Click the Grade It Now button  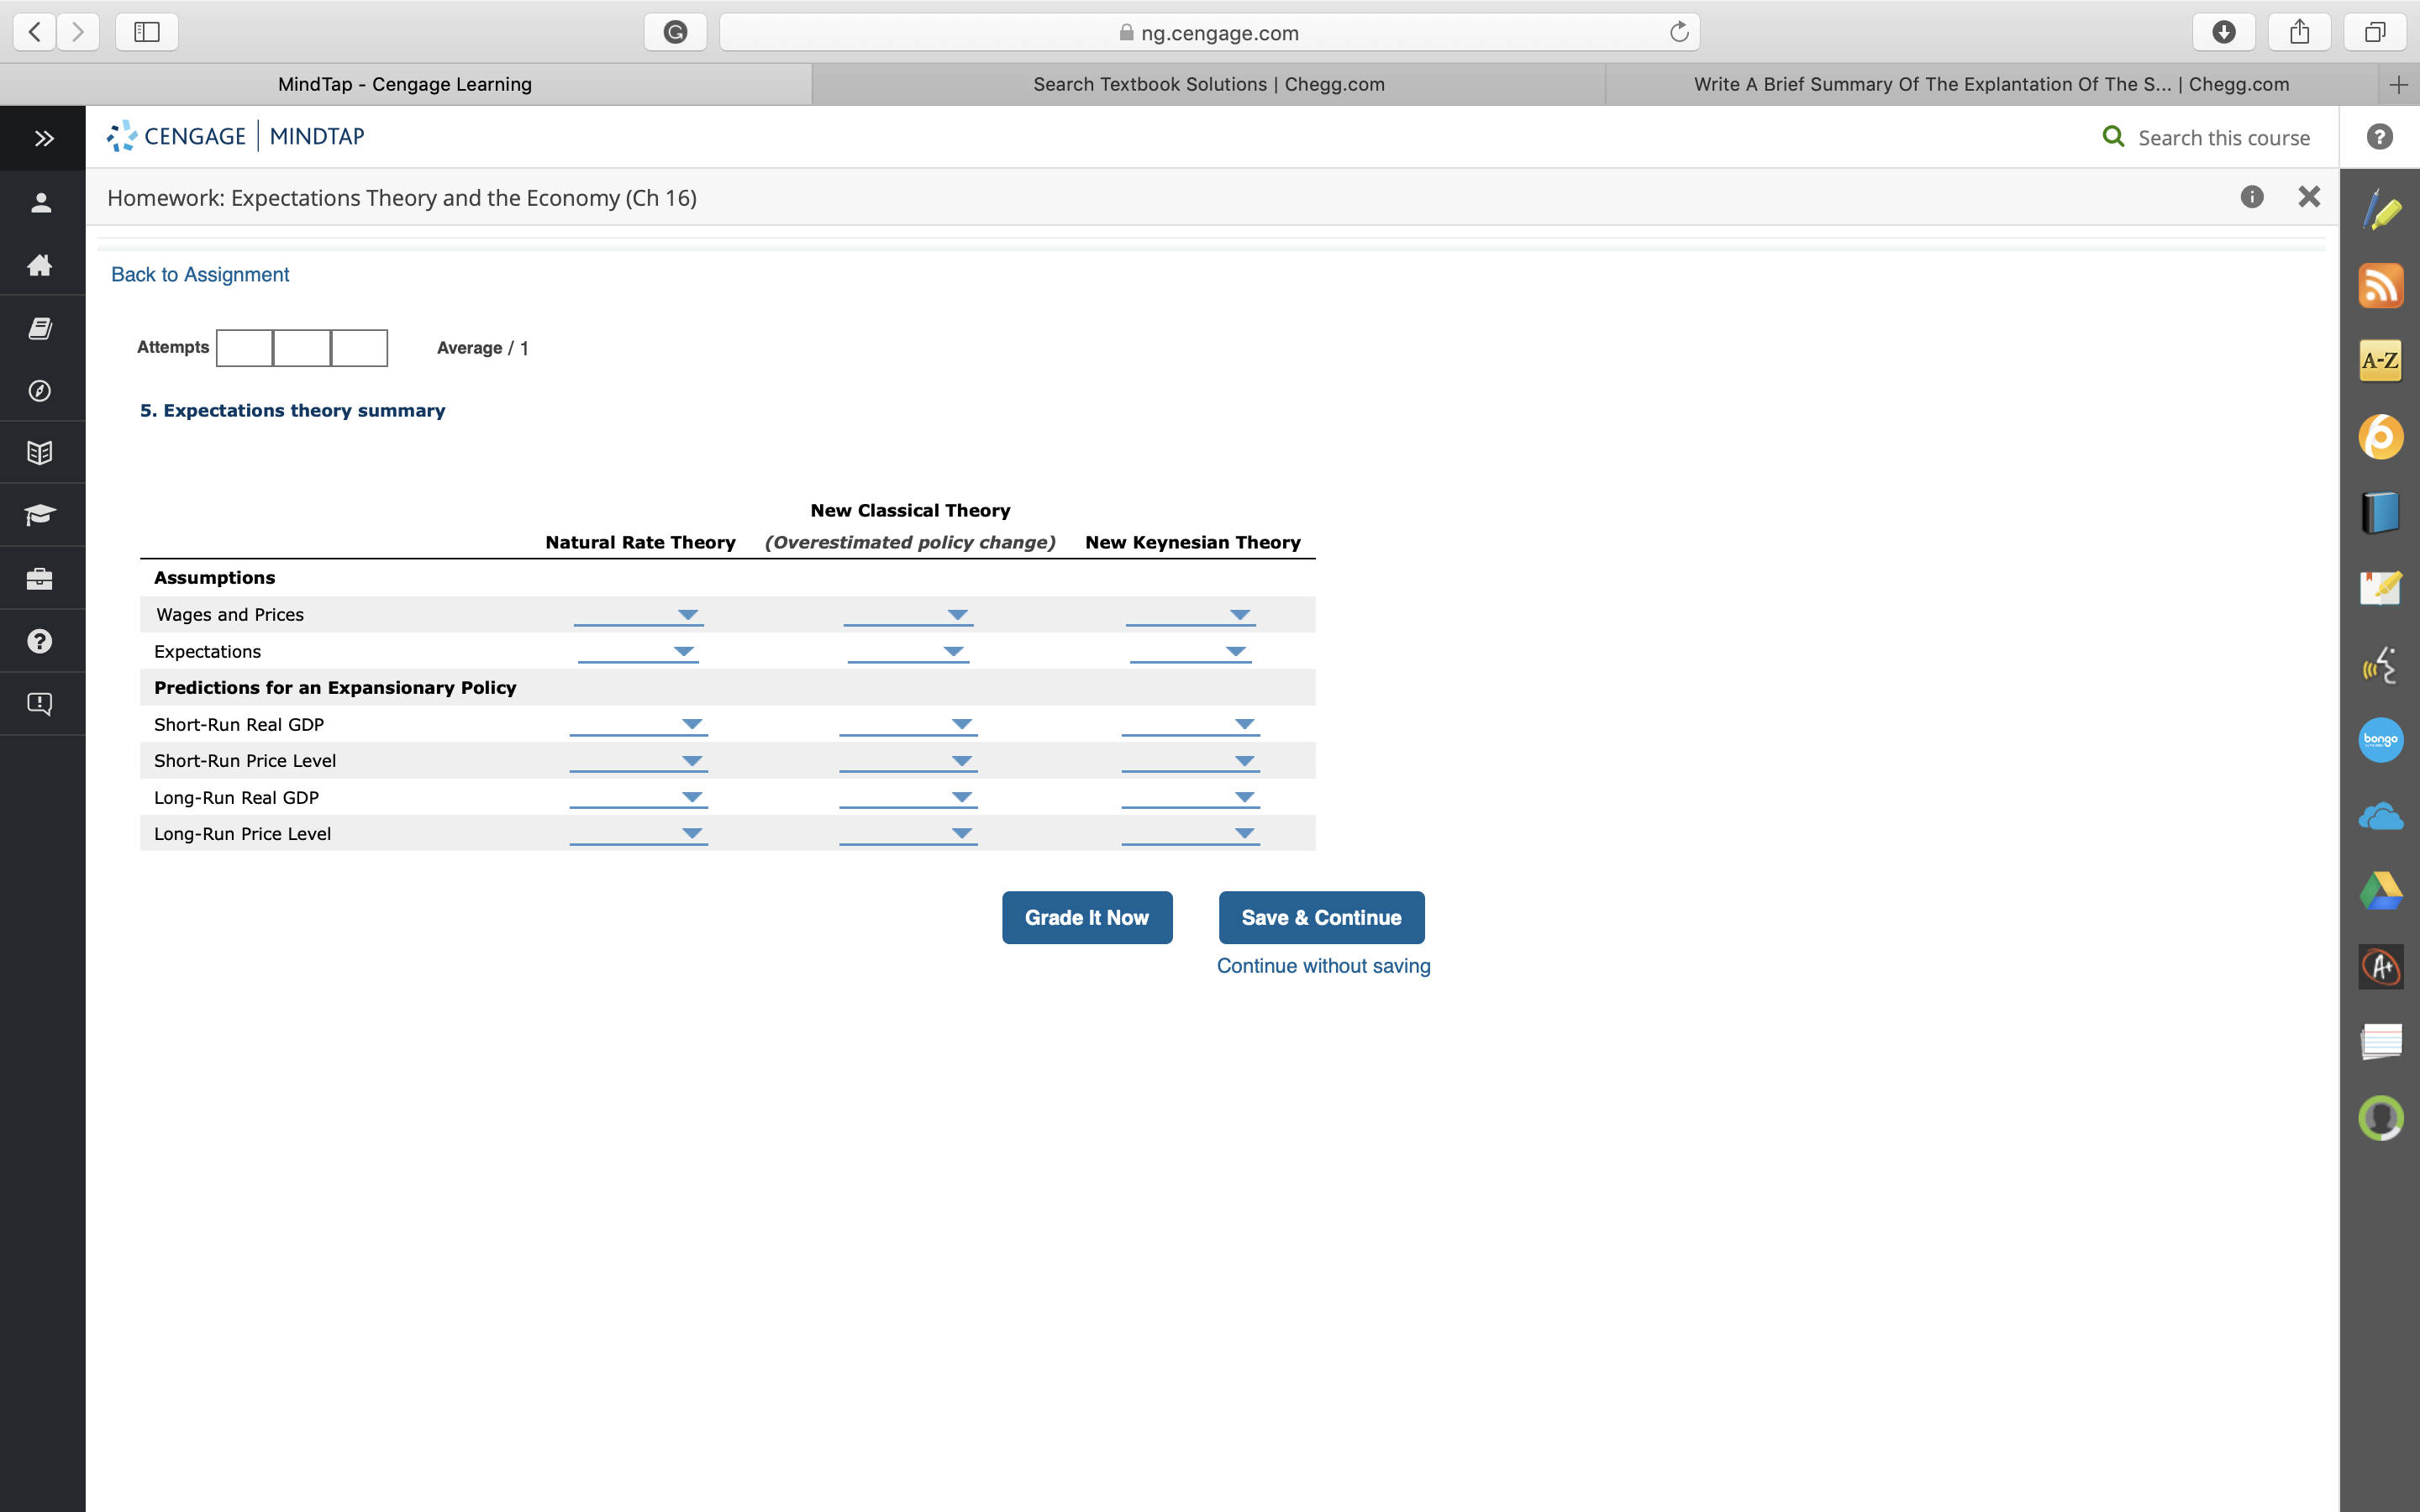[x=1086, y=917]
